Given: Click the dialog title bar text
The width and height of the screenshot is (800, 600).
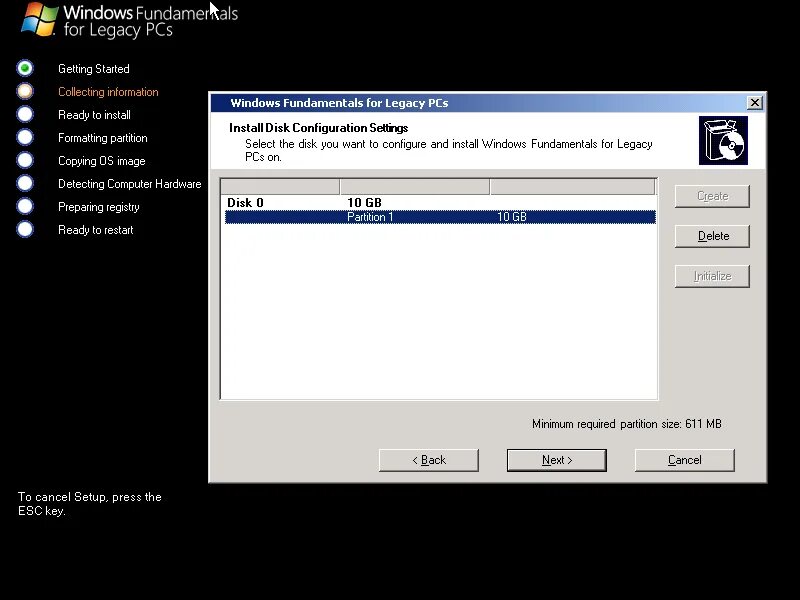Looking at the screenshot, I should pos(339,103).
